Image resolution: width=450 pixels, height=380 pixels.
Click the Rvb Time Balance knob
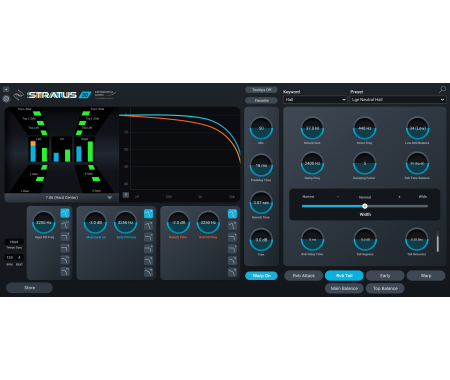click(x=417, y=163)
